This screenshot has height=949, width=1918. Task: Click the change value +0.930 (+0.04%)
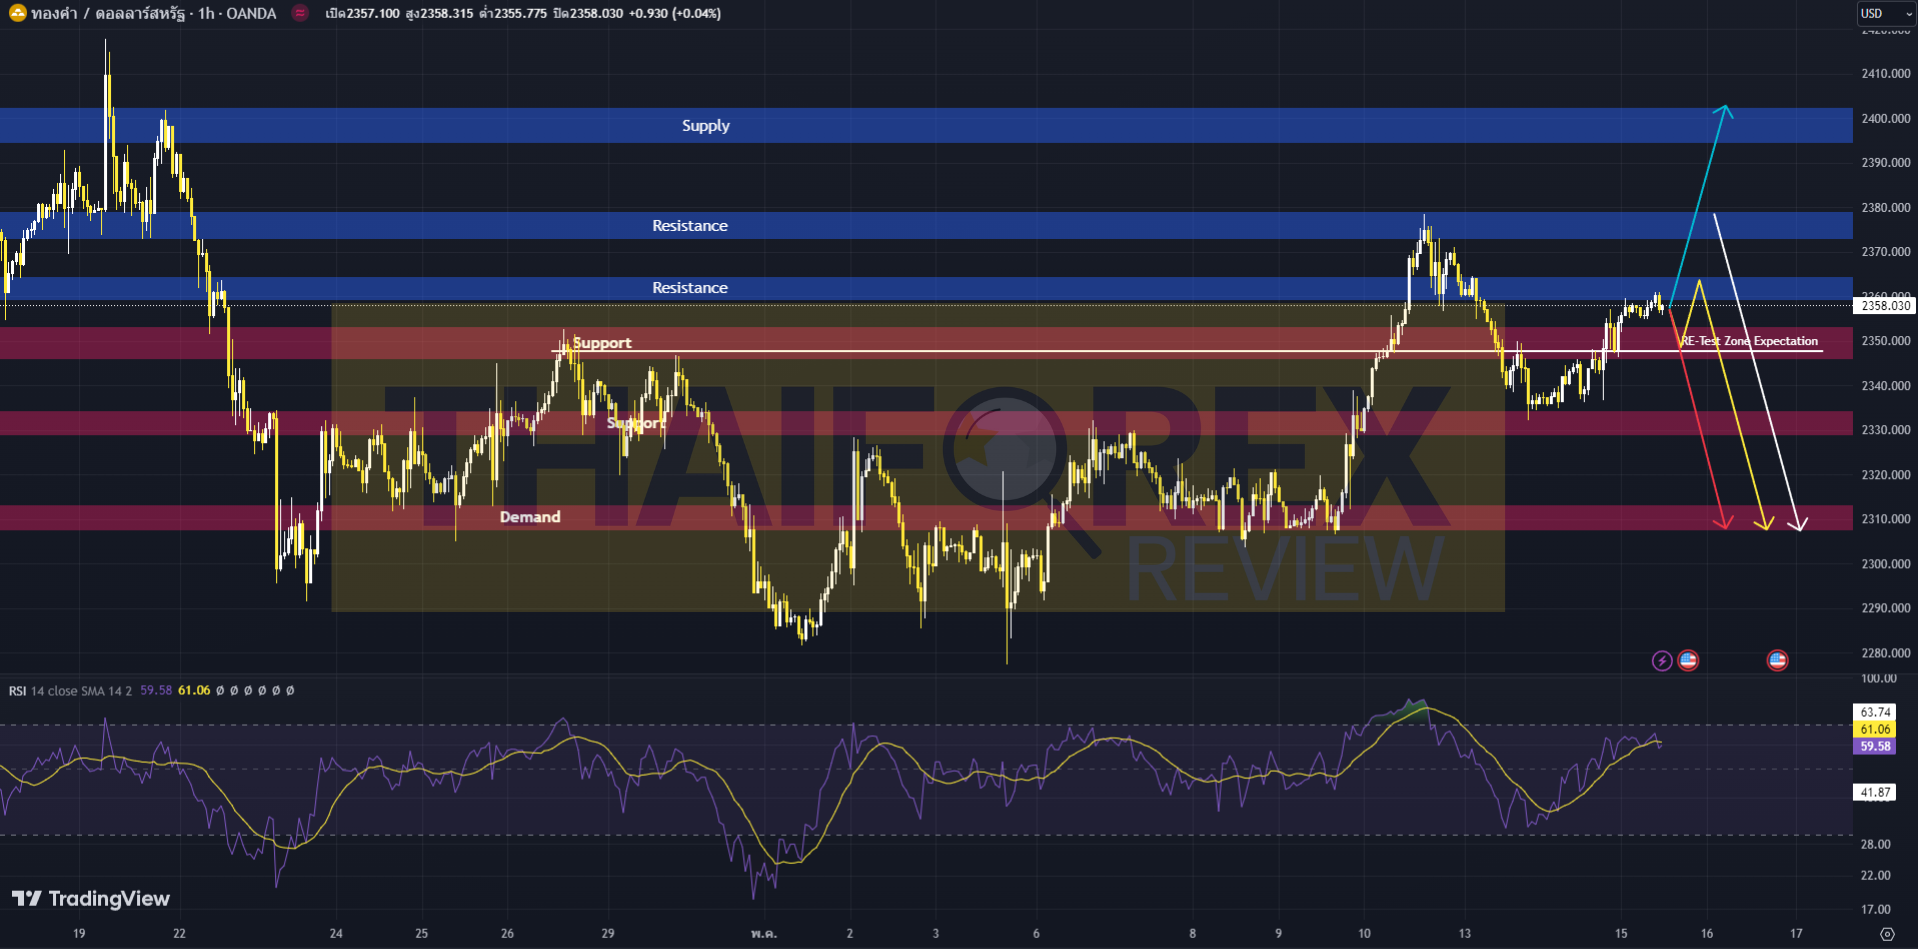click(x=675, y=14)
